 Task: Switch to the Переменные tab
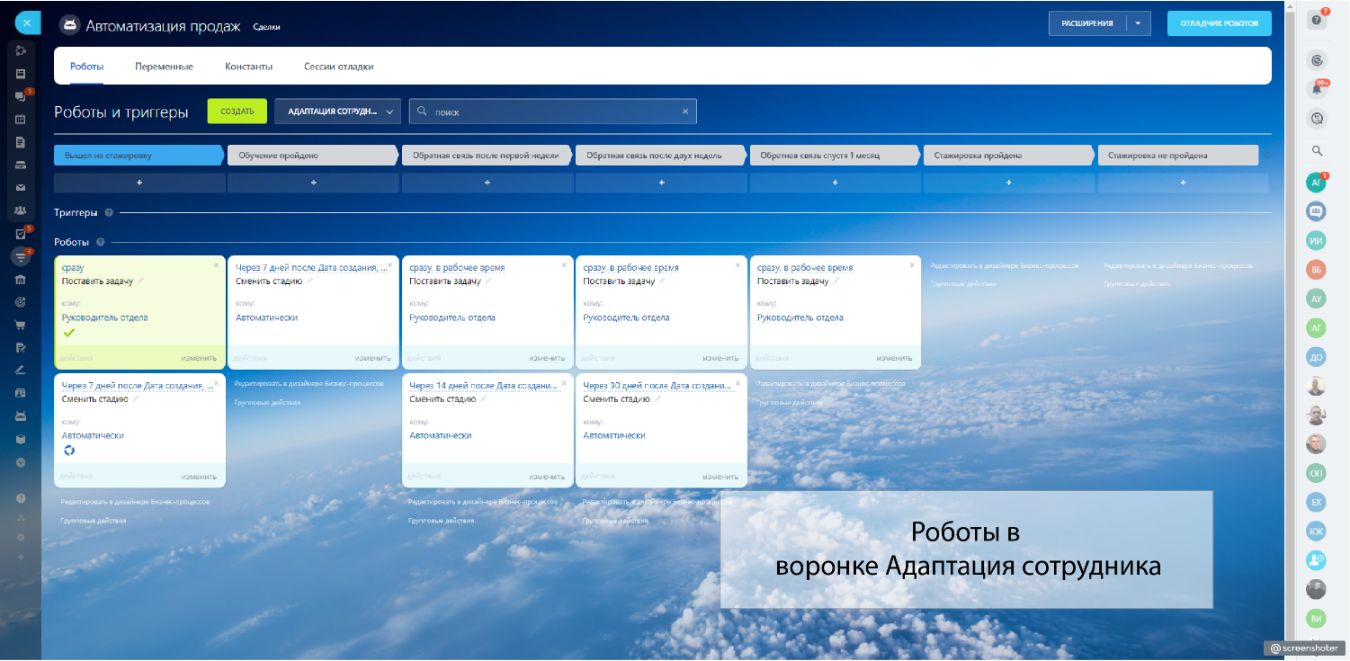(x=164, y=67)
